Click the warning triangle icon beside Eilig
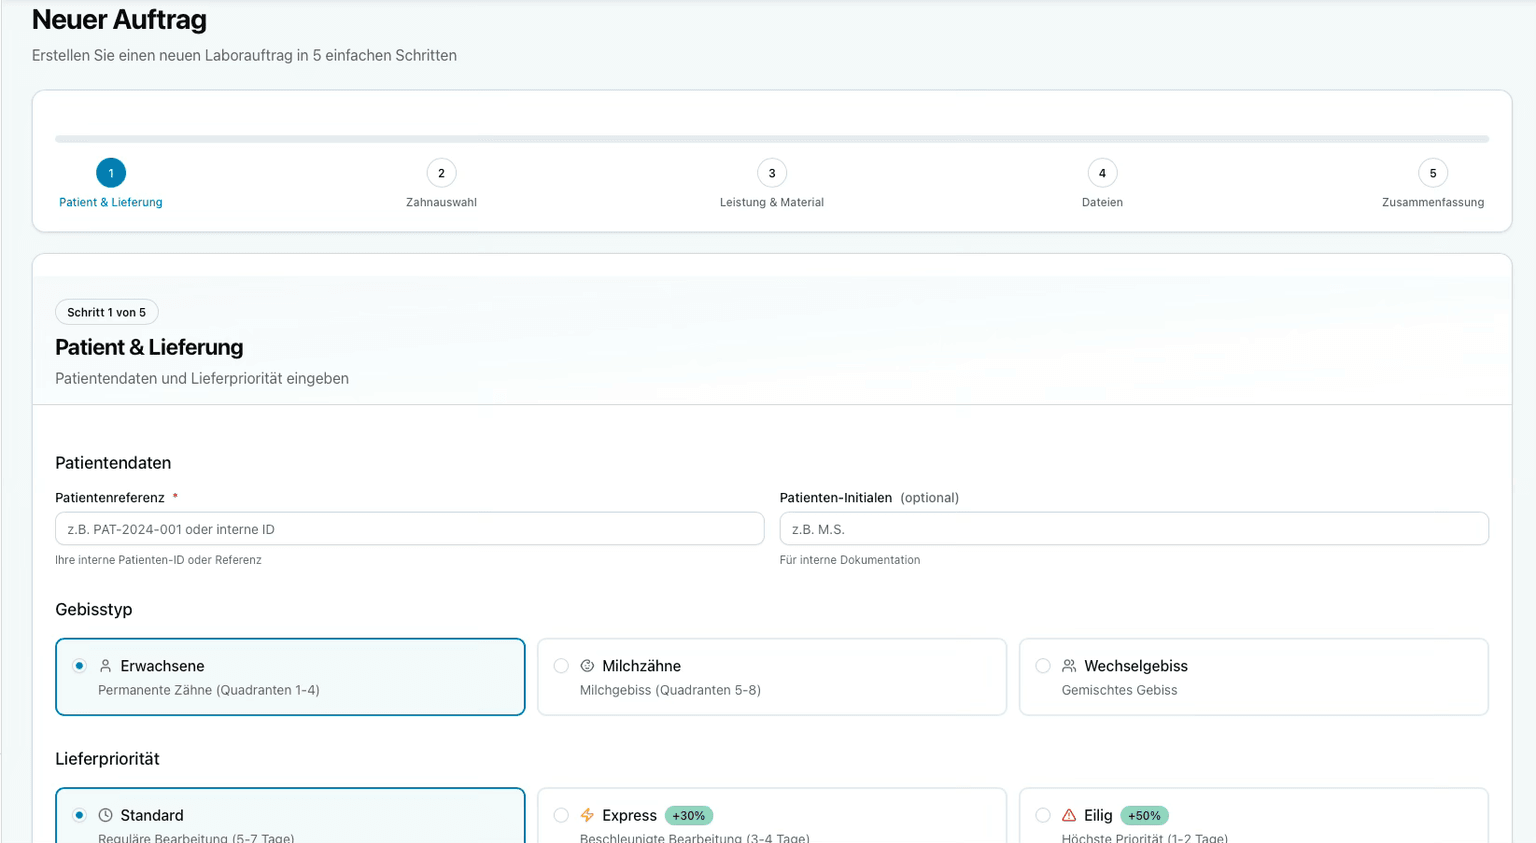This screenshot has height=843, width=1536. click(x=1069, y=815)
